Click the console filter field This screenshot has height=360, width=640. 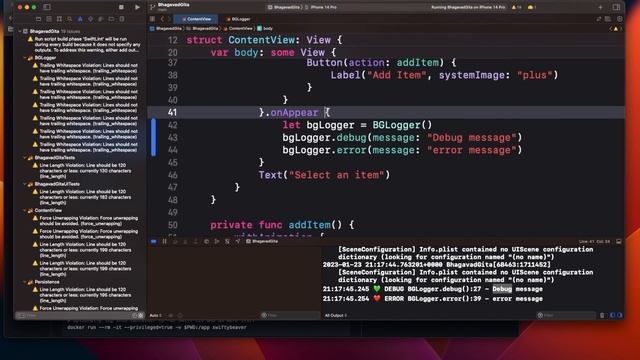tap(566, 316)
